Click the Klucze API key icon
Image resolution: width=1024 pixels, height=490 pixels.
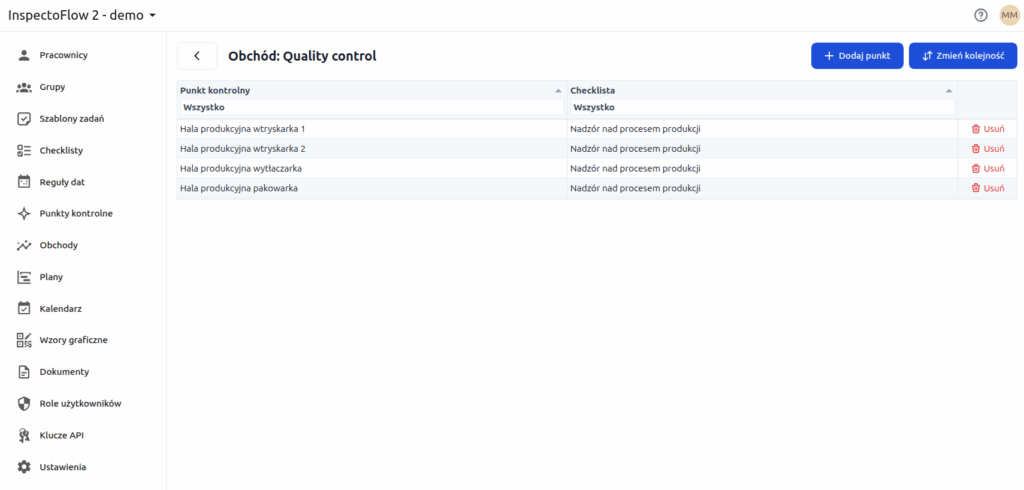[25, 435]
